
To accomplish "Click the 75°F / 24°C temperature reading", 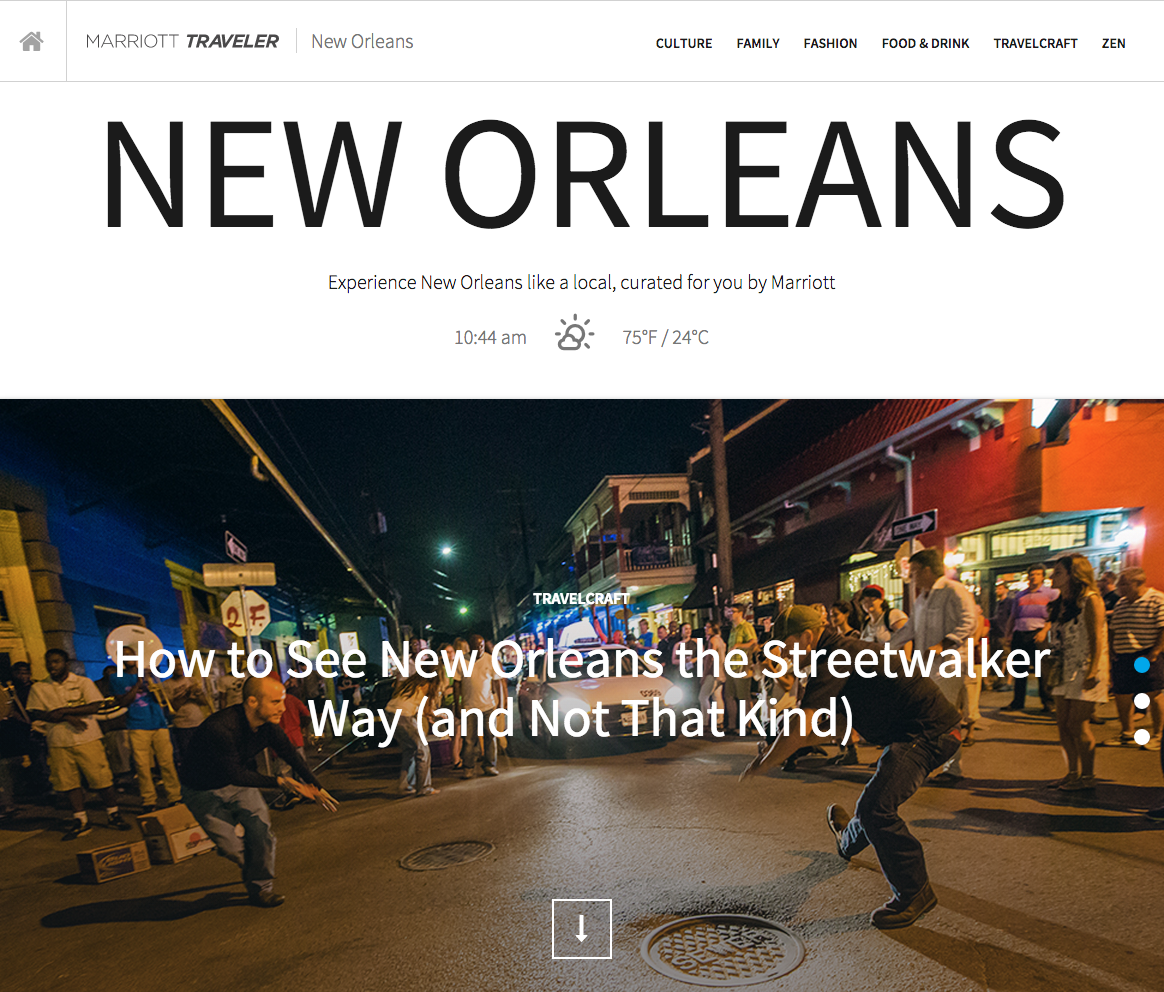I will click(x=666, y=338).
